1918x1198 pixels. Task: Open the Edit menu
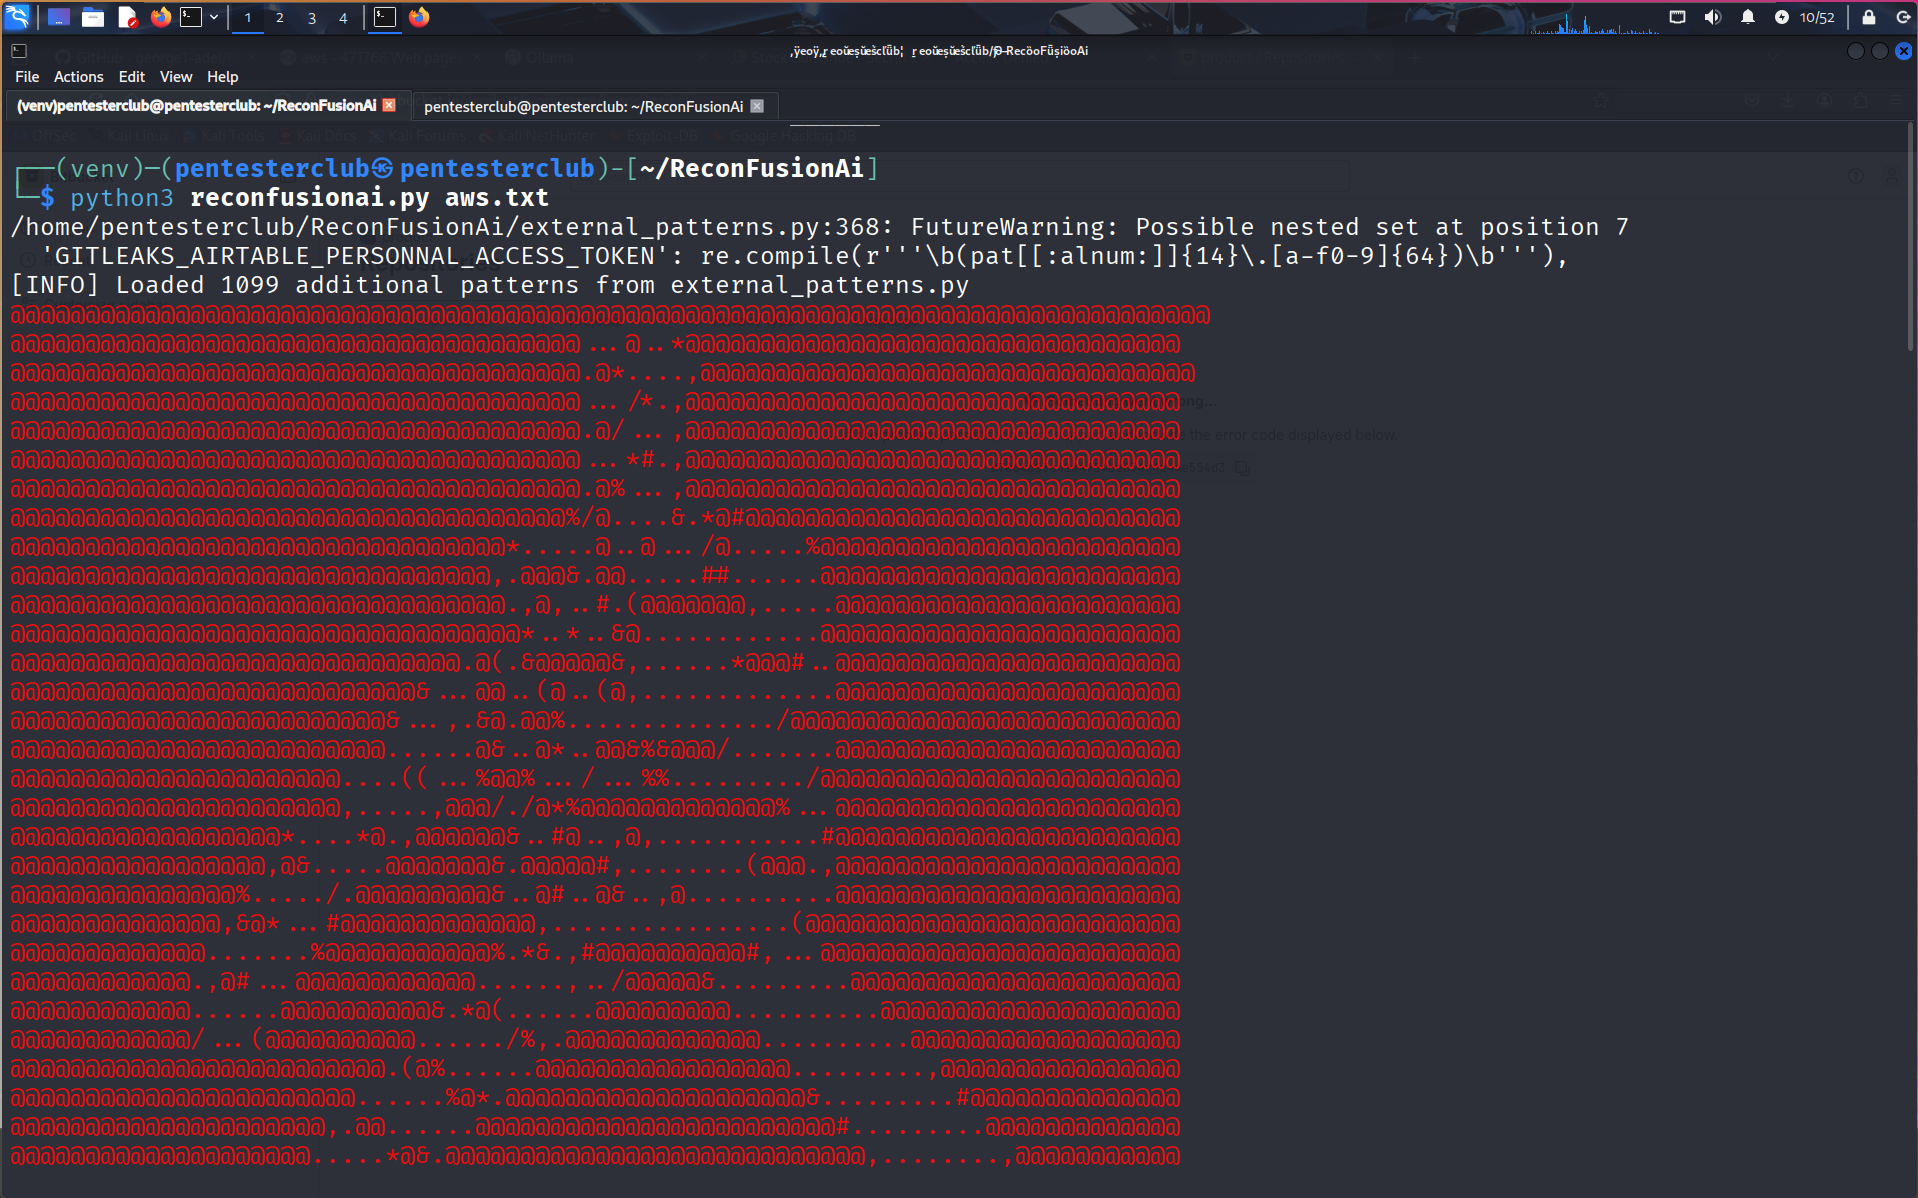tap(132, 77)
